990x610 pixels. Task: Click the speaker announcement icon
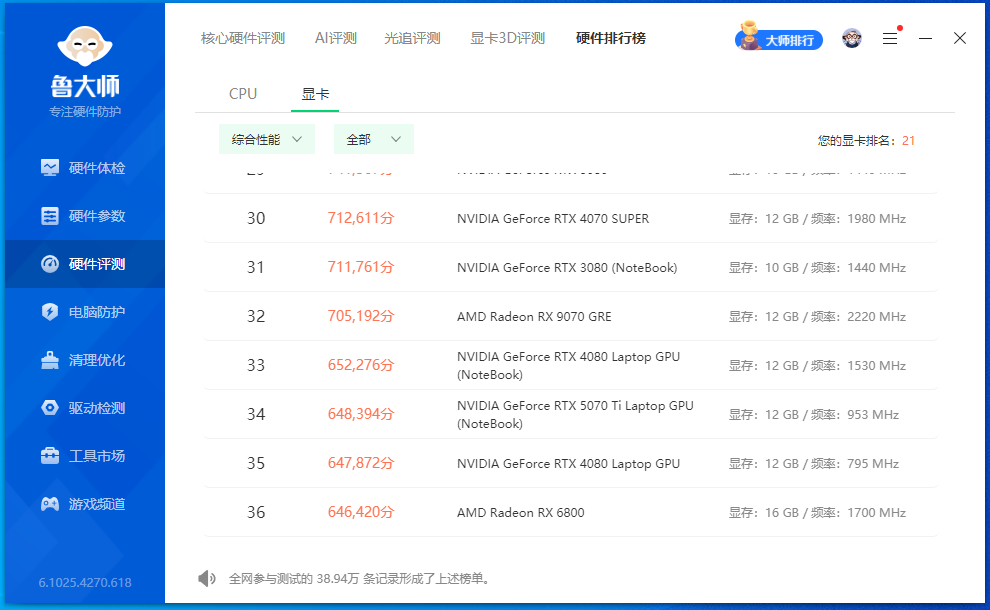tap(206, 578)
